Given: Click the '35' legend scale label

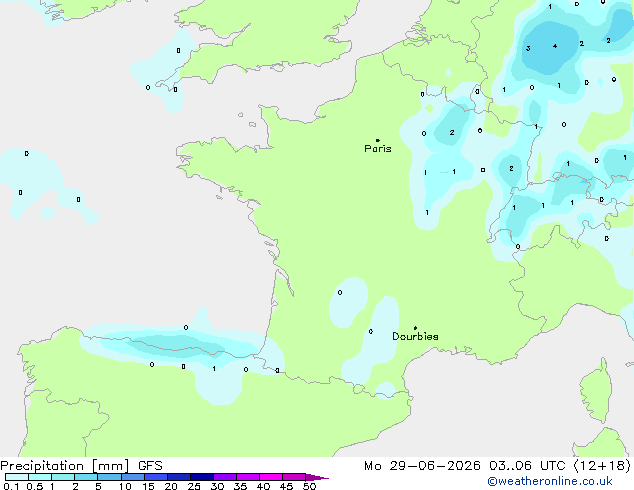Looking at the screenshot, I should pos(240,486).
